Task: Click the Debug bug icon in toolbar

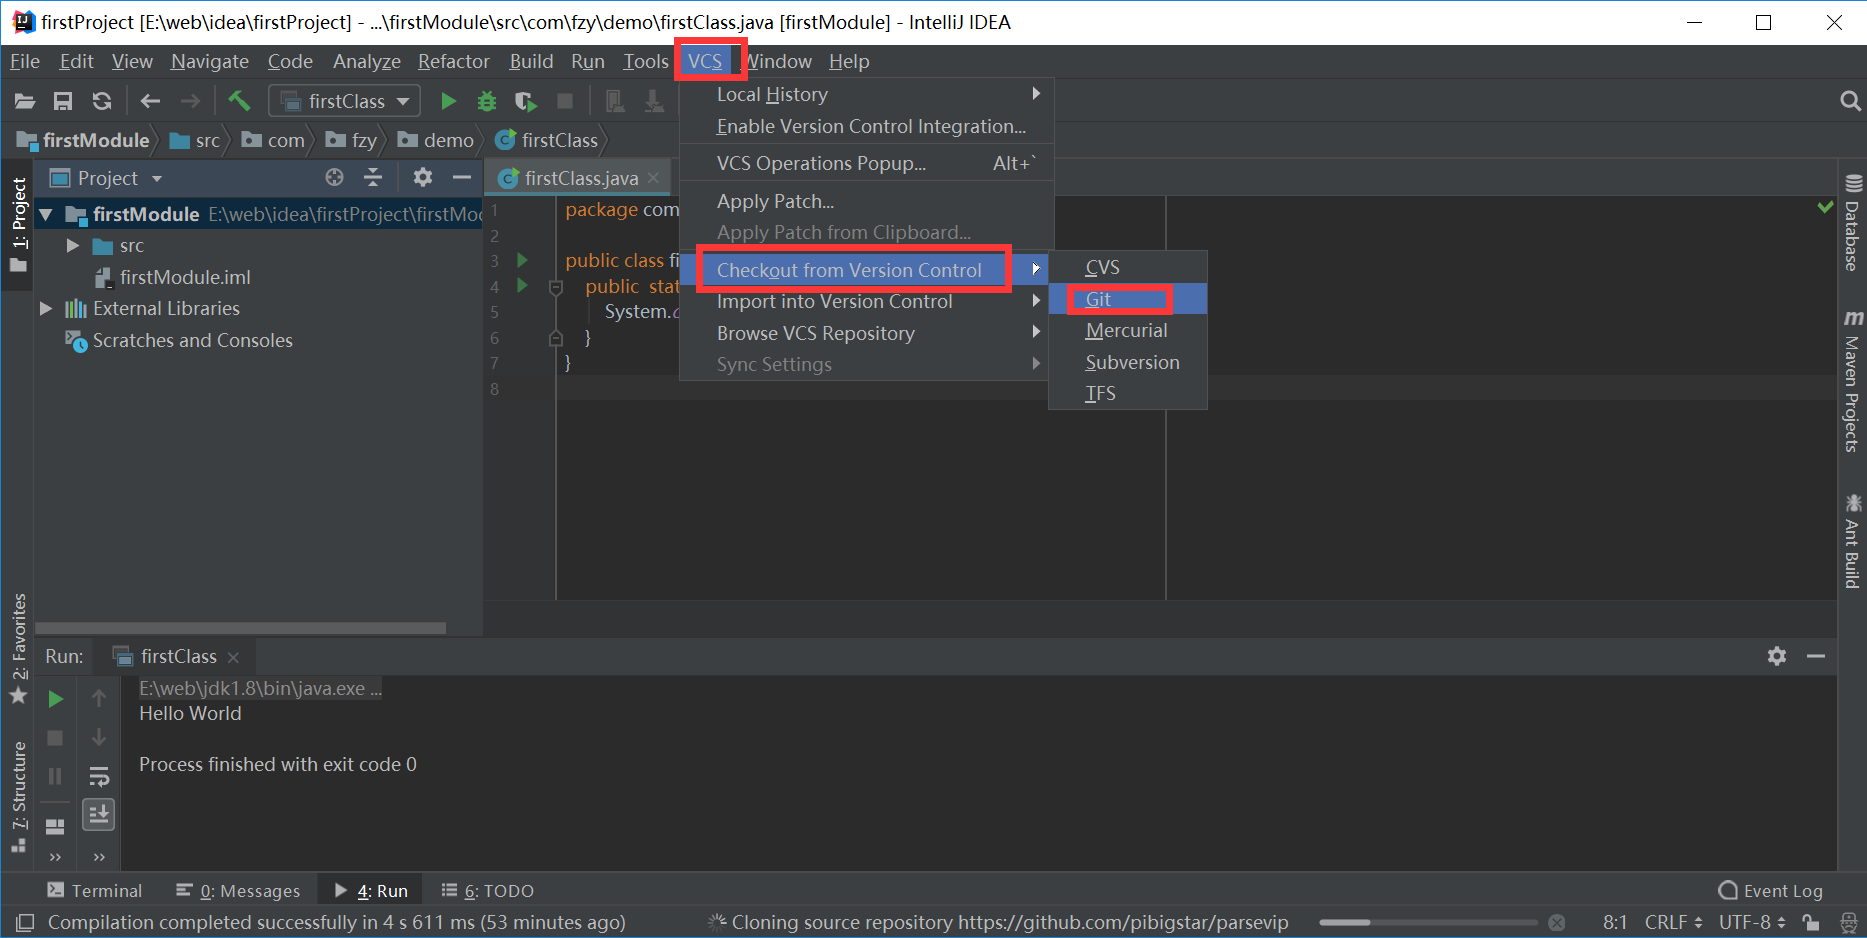Action: pyautogui.click(x=487, y=101)
